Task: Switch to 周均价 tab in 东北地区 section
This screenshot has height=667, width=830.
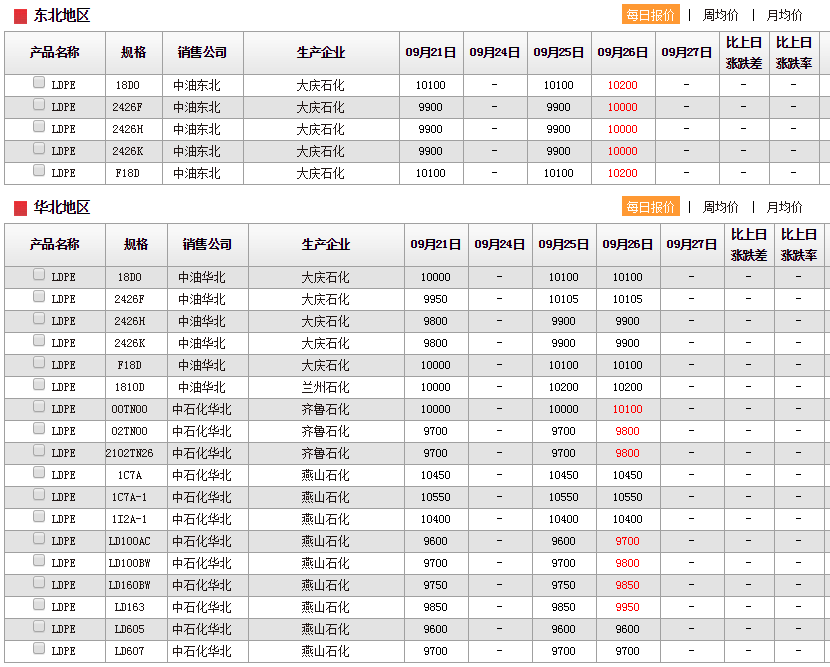Action: 720,15
